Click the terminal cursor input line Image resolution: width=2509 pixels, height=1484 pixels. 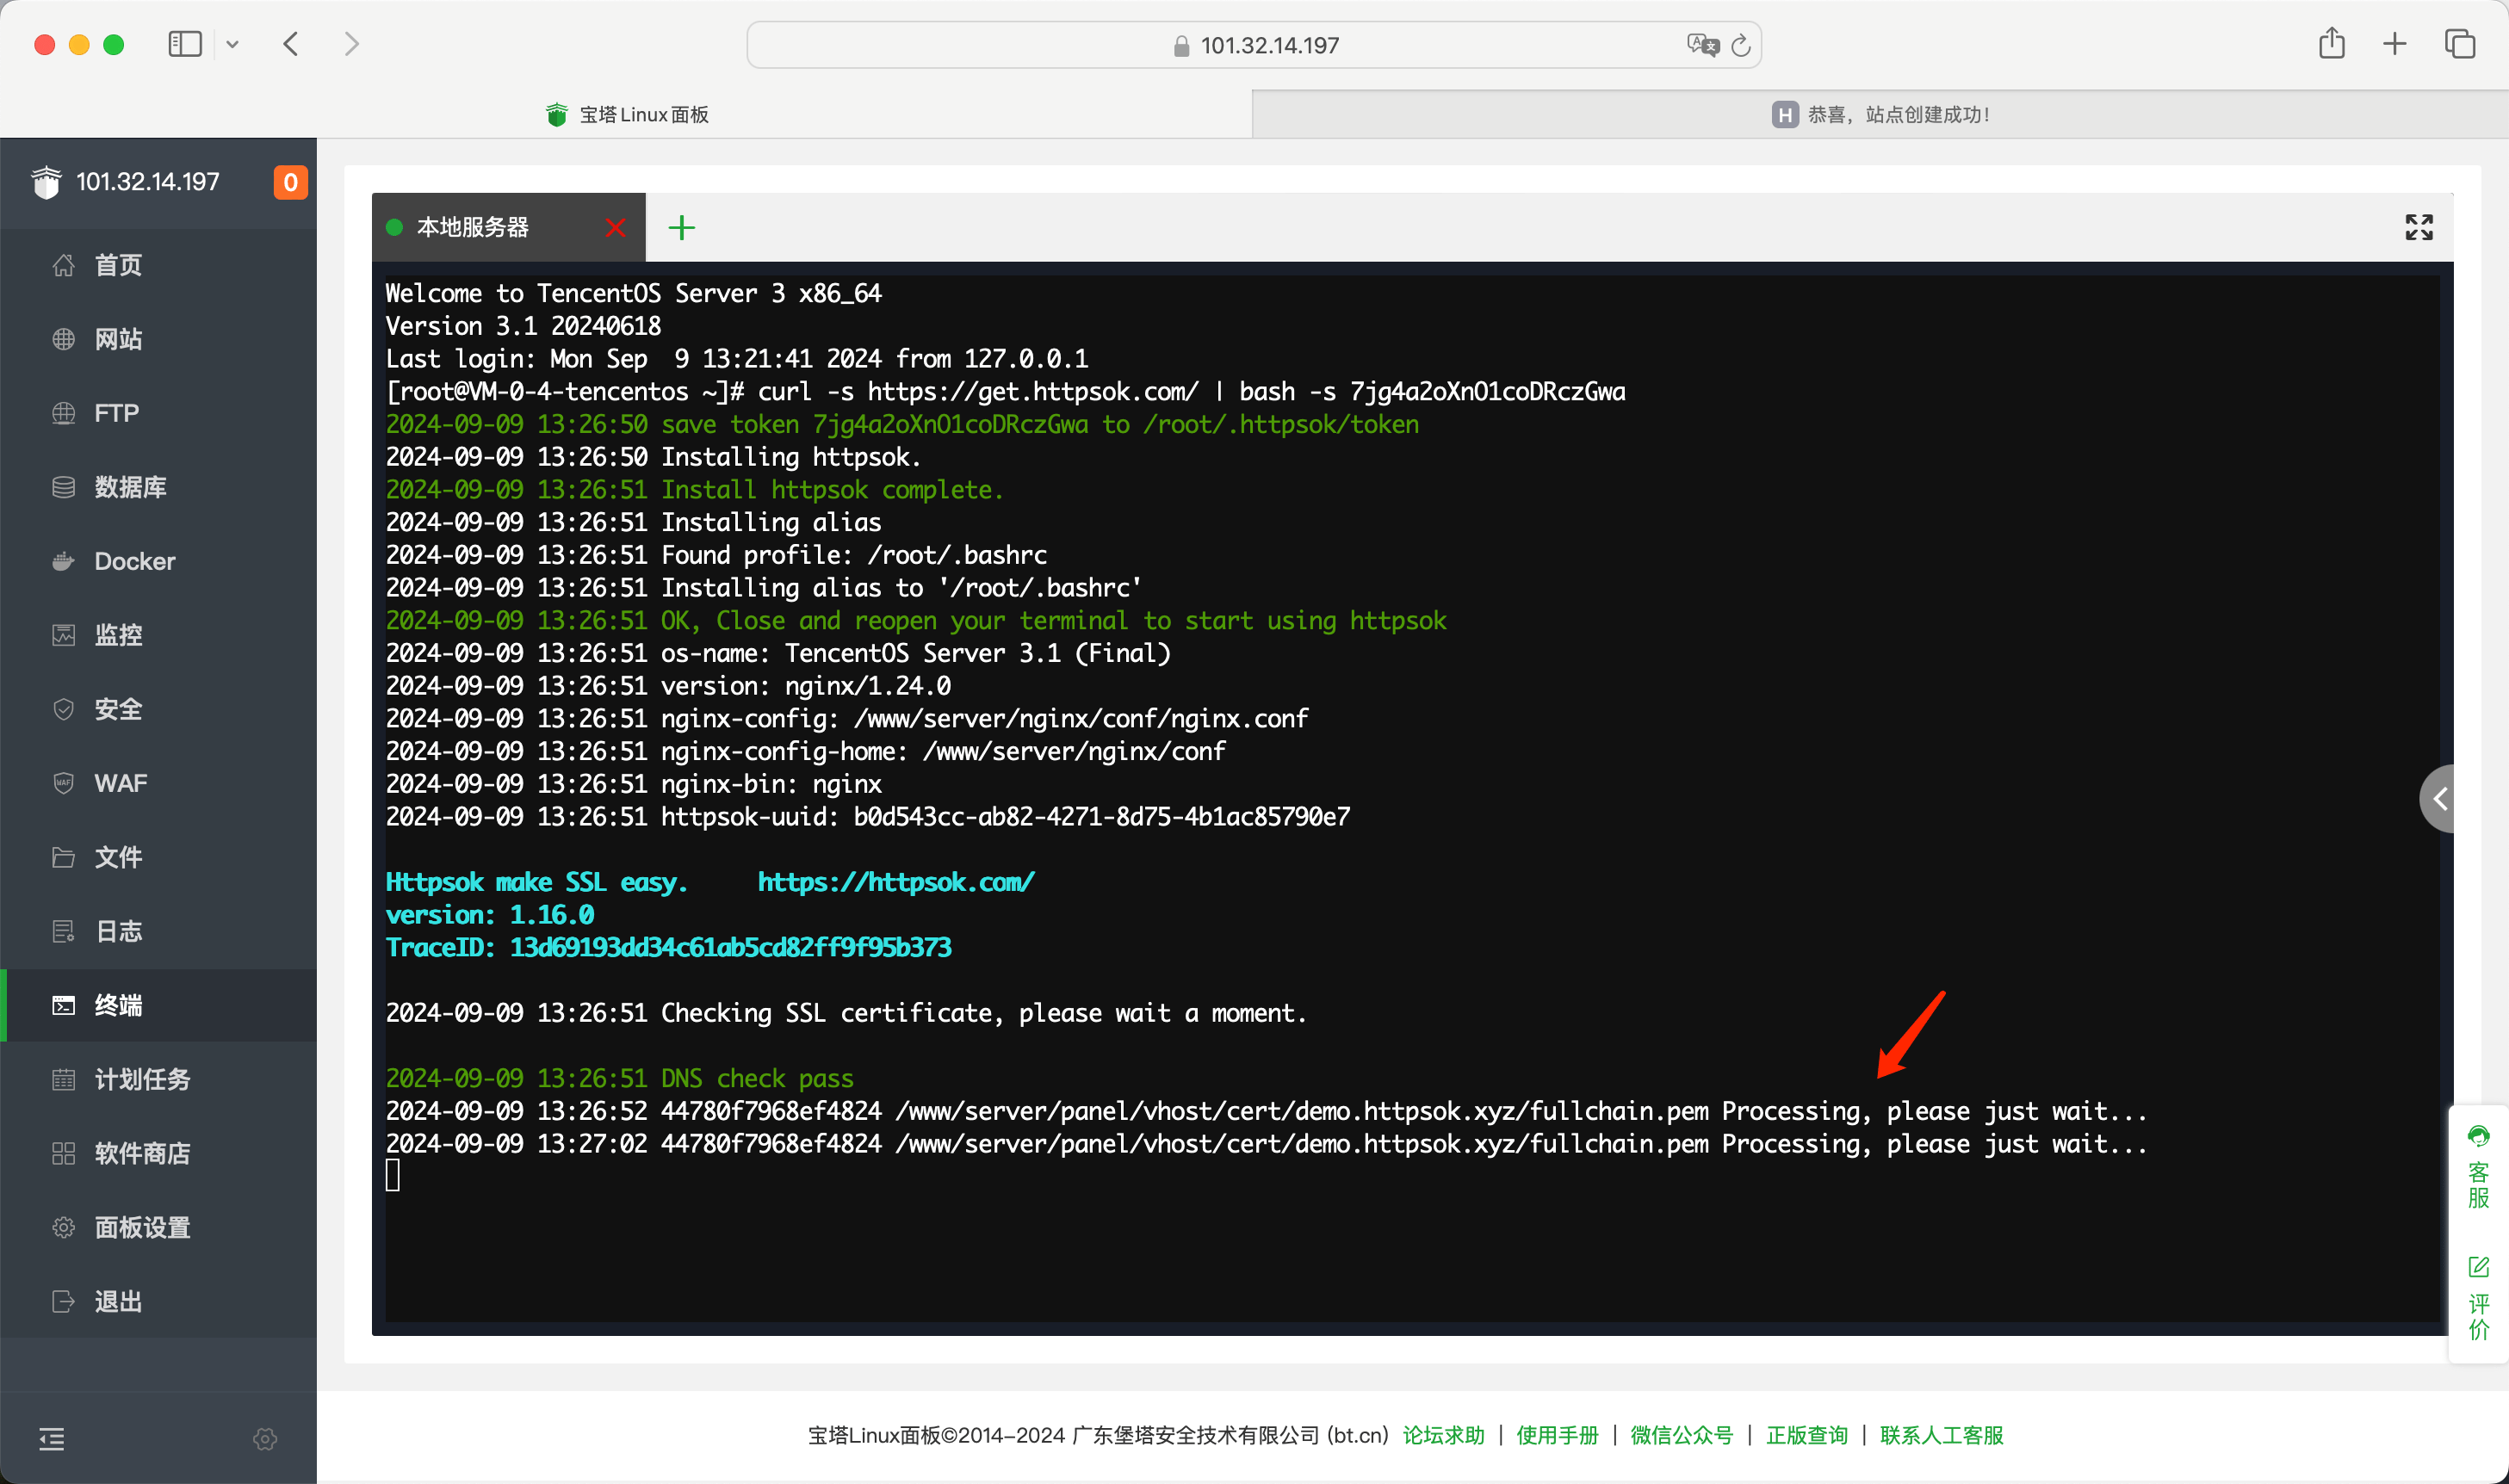pyautogui.click(x=393, y=1175)
